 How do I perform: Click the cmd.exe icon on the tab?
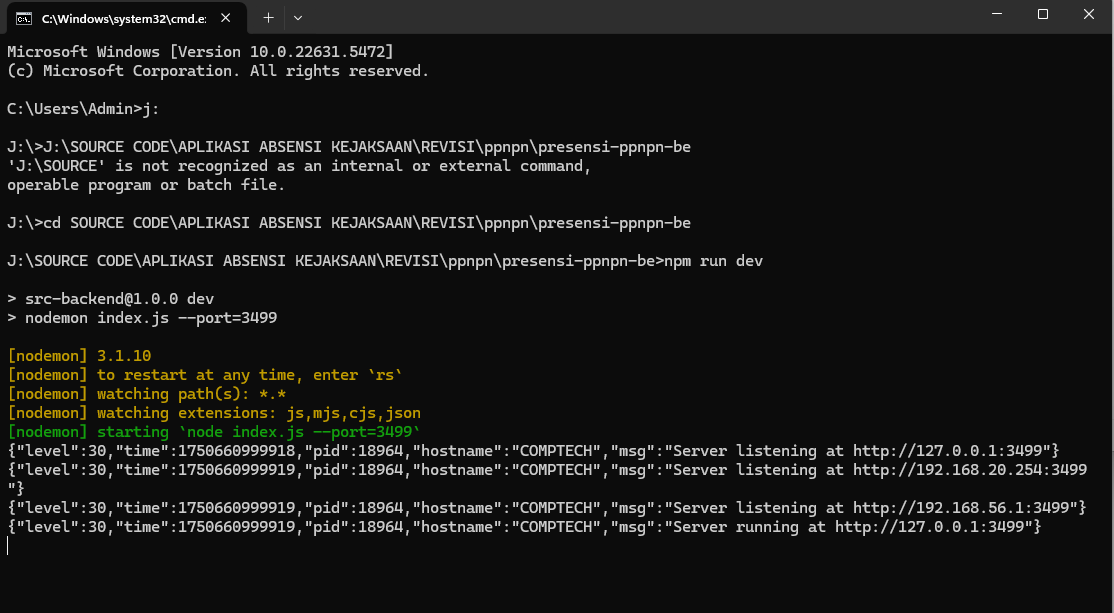click(23, 17)
